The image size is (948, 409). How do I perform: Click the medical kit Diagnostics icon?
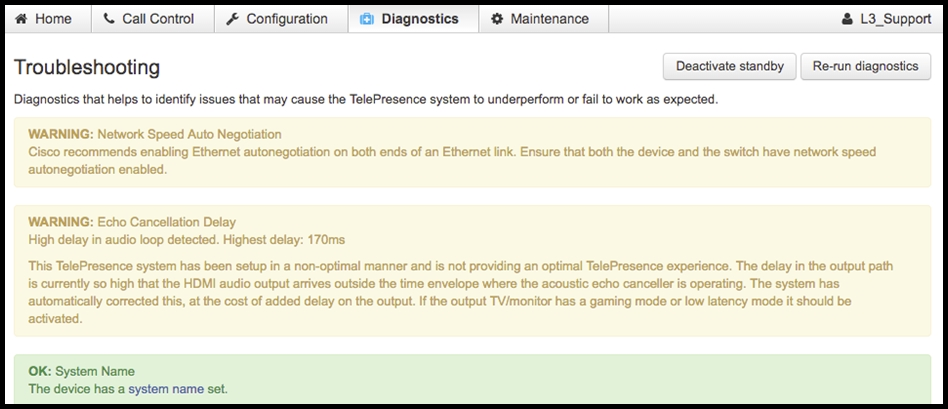click(366, 19)
